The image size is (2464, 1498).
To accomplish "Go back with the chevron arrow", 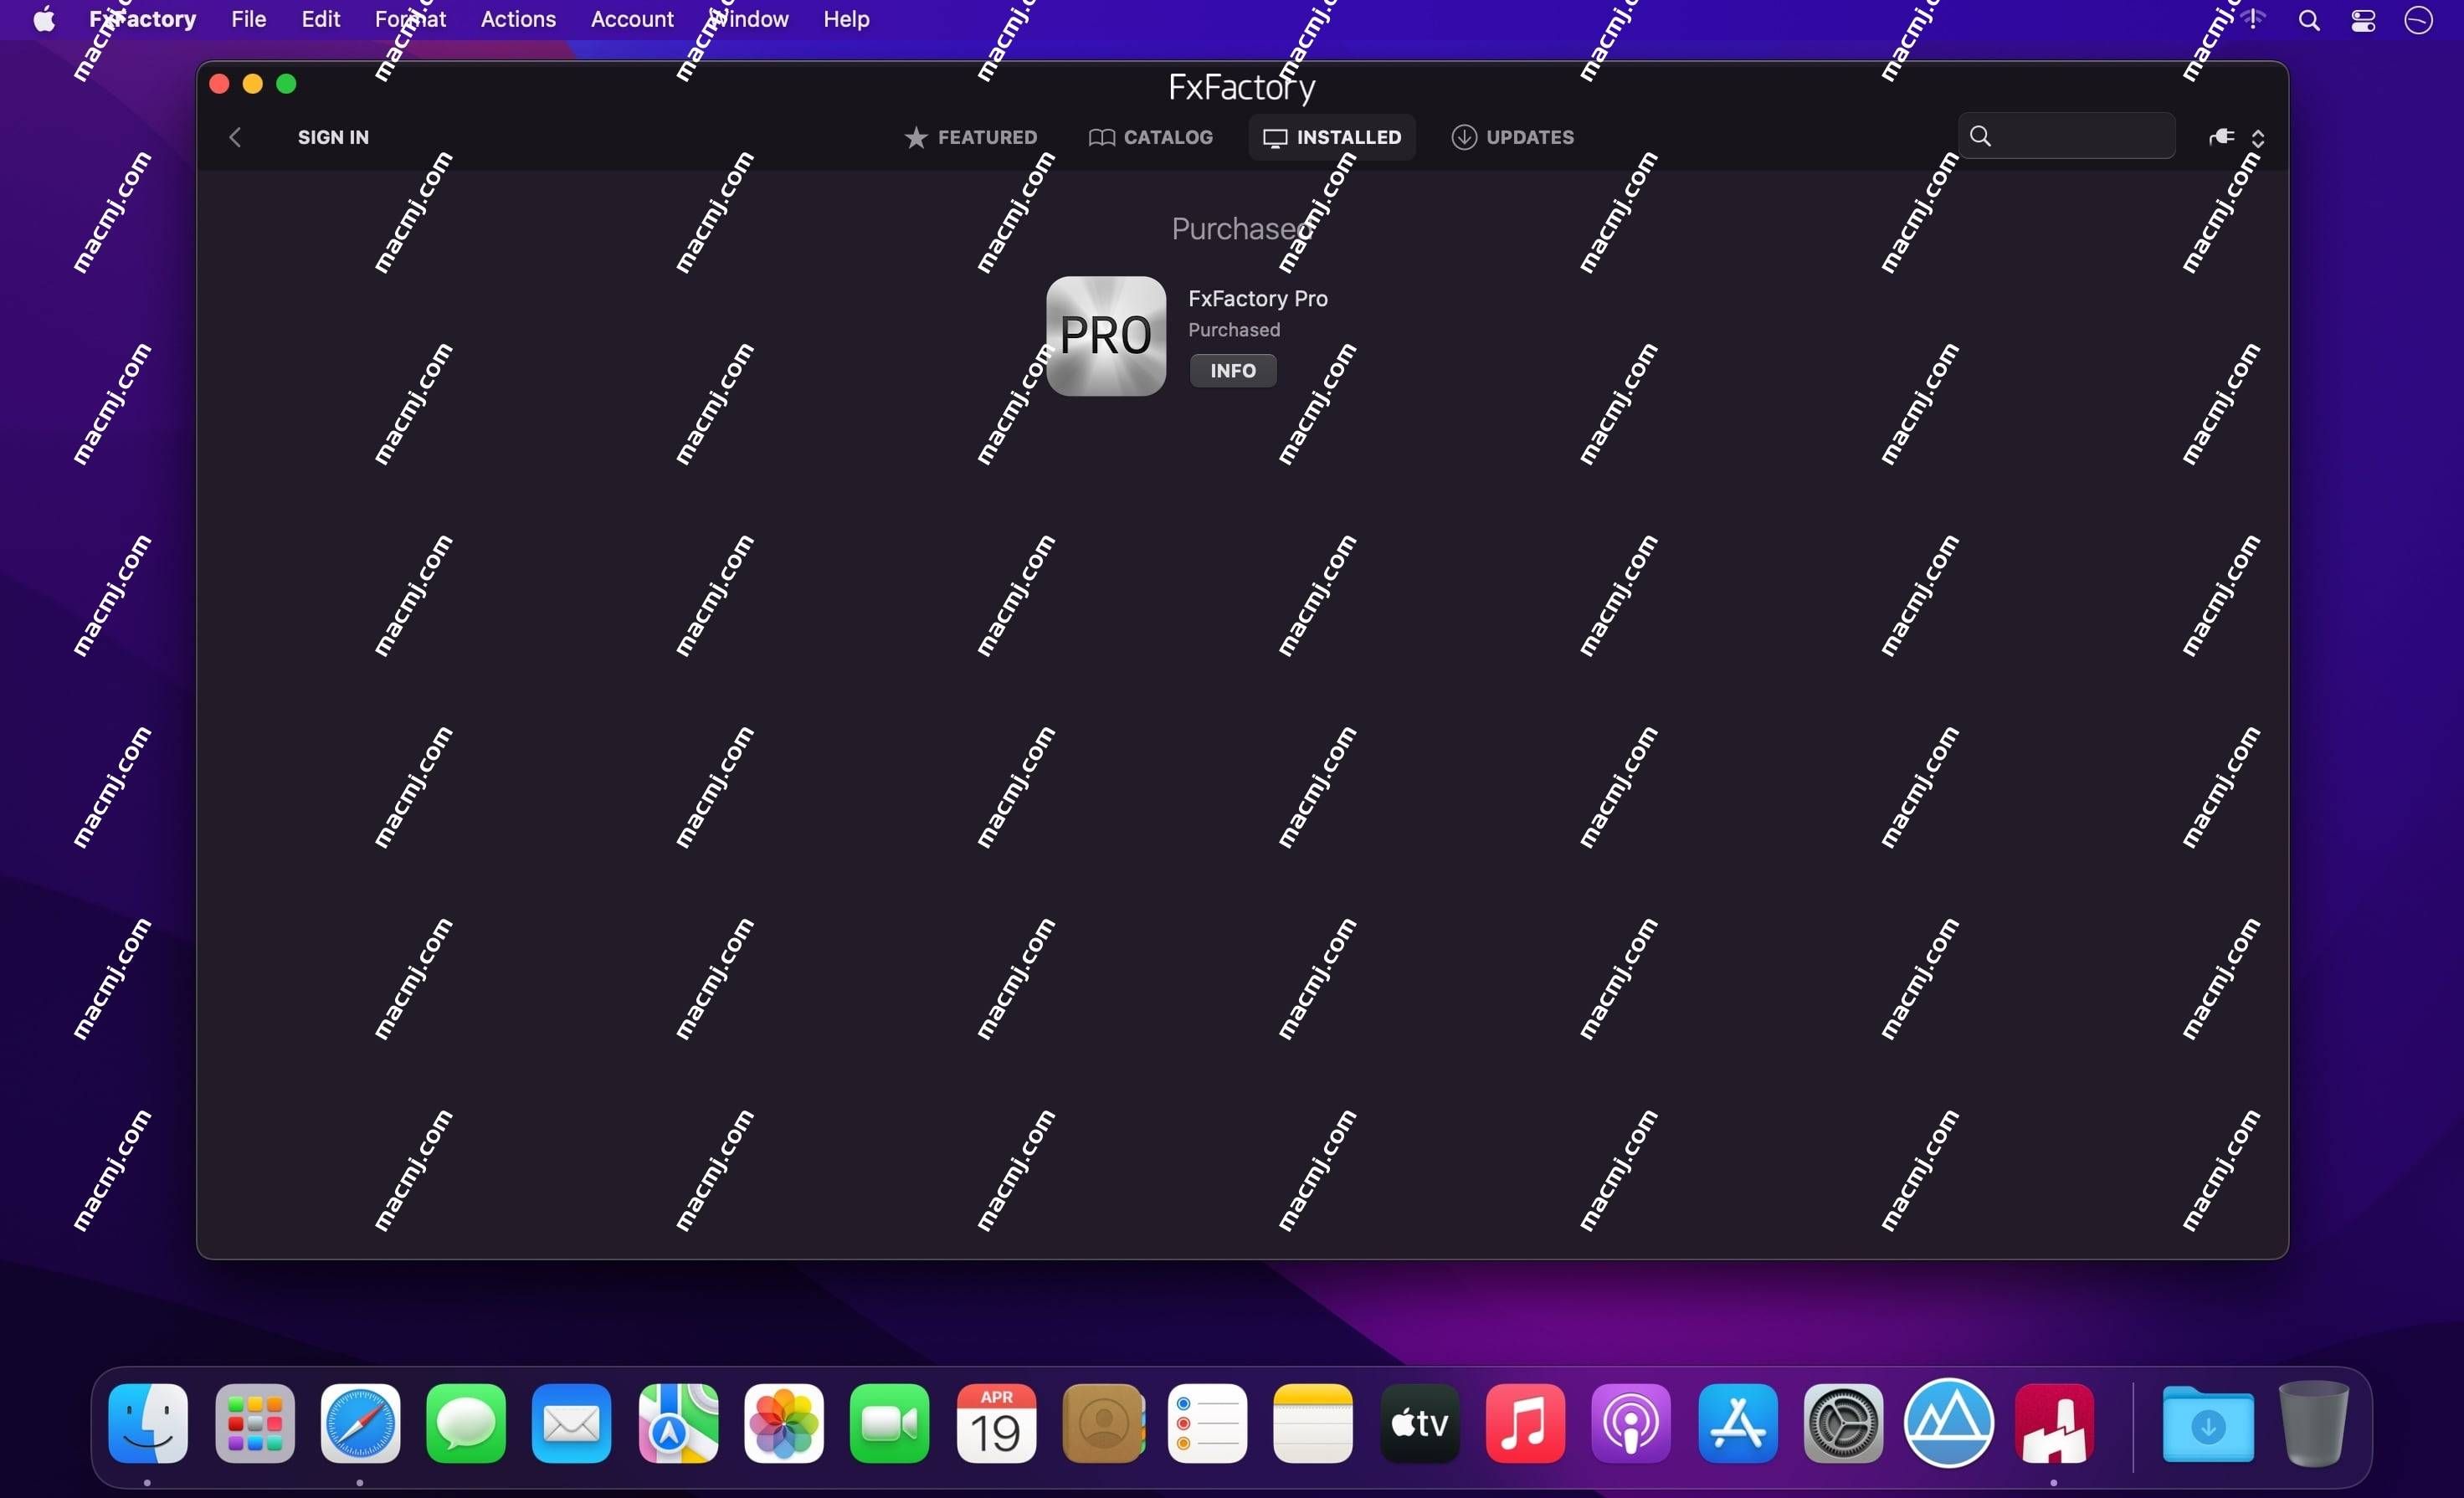I will (x=235, y=137).
